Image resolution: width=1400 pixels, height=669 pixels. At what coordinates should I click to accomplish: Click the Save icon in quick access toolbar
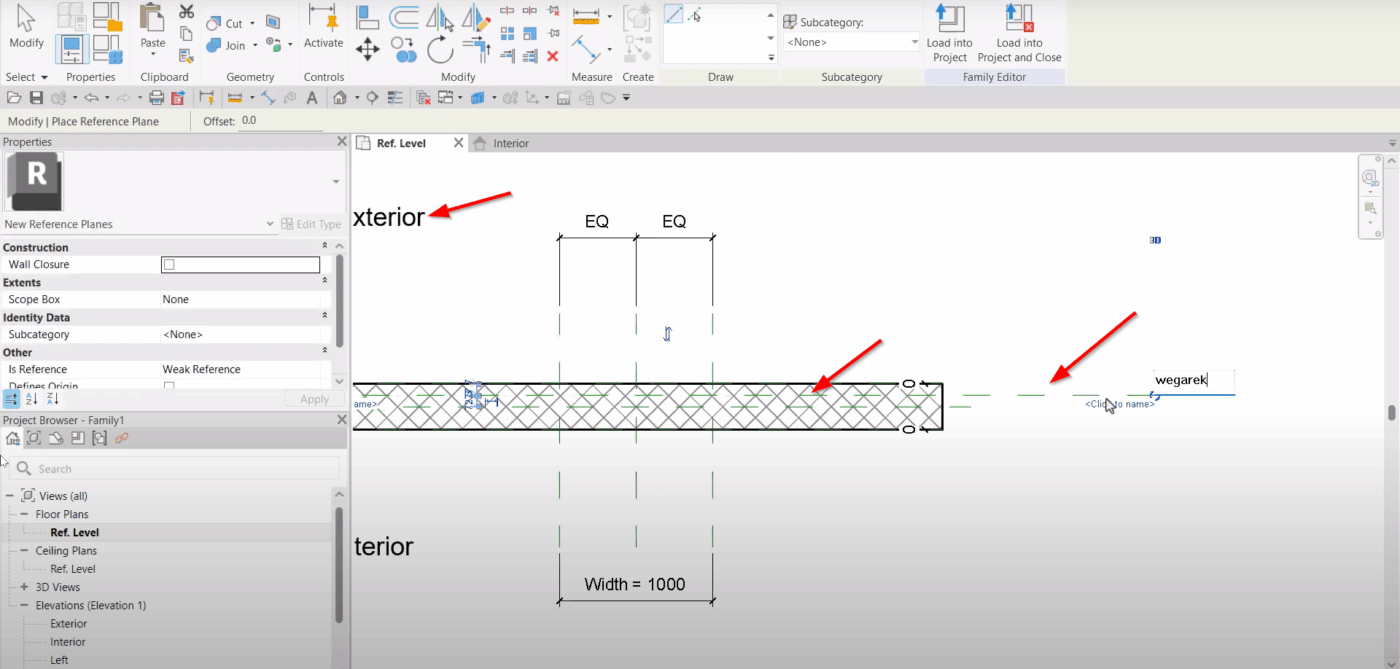click(36, 98)
